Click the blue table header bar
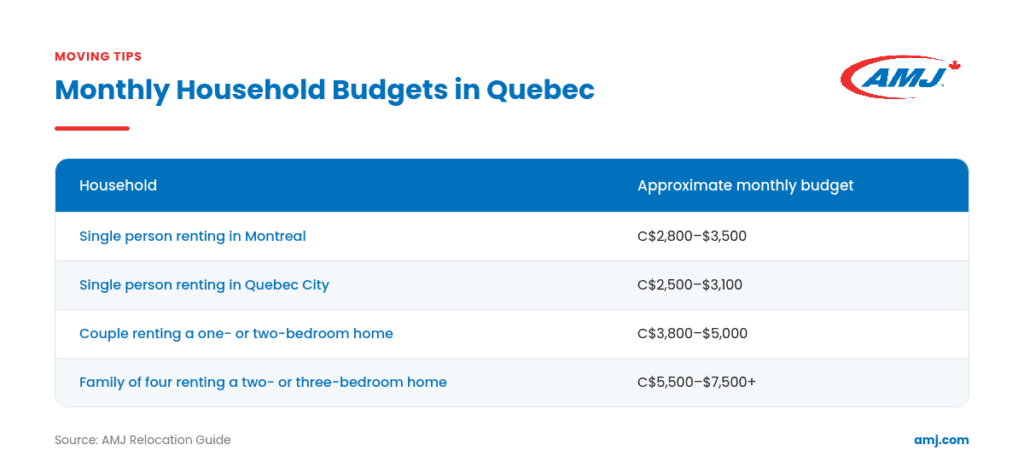Screen dimensions: 1024x474 [x=512, y=185]
